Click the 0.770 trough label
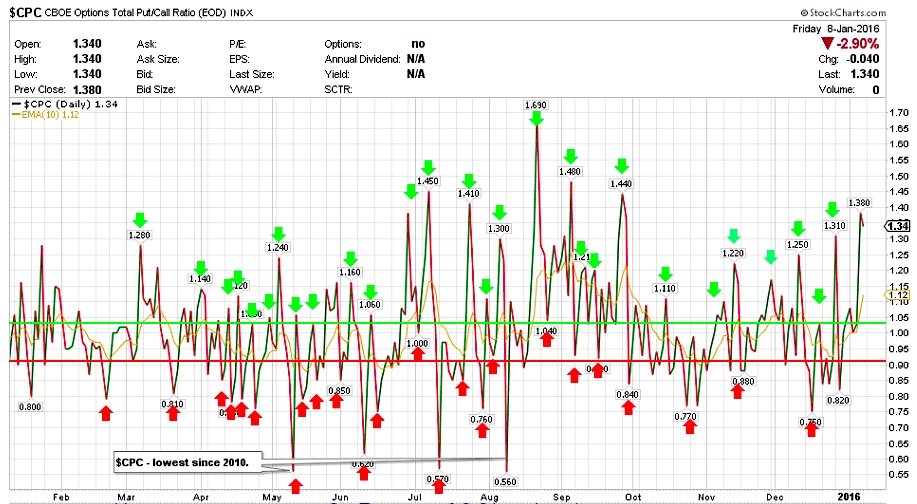Viewport: 917px width, 504px height. 685,417
